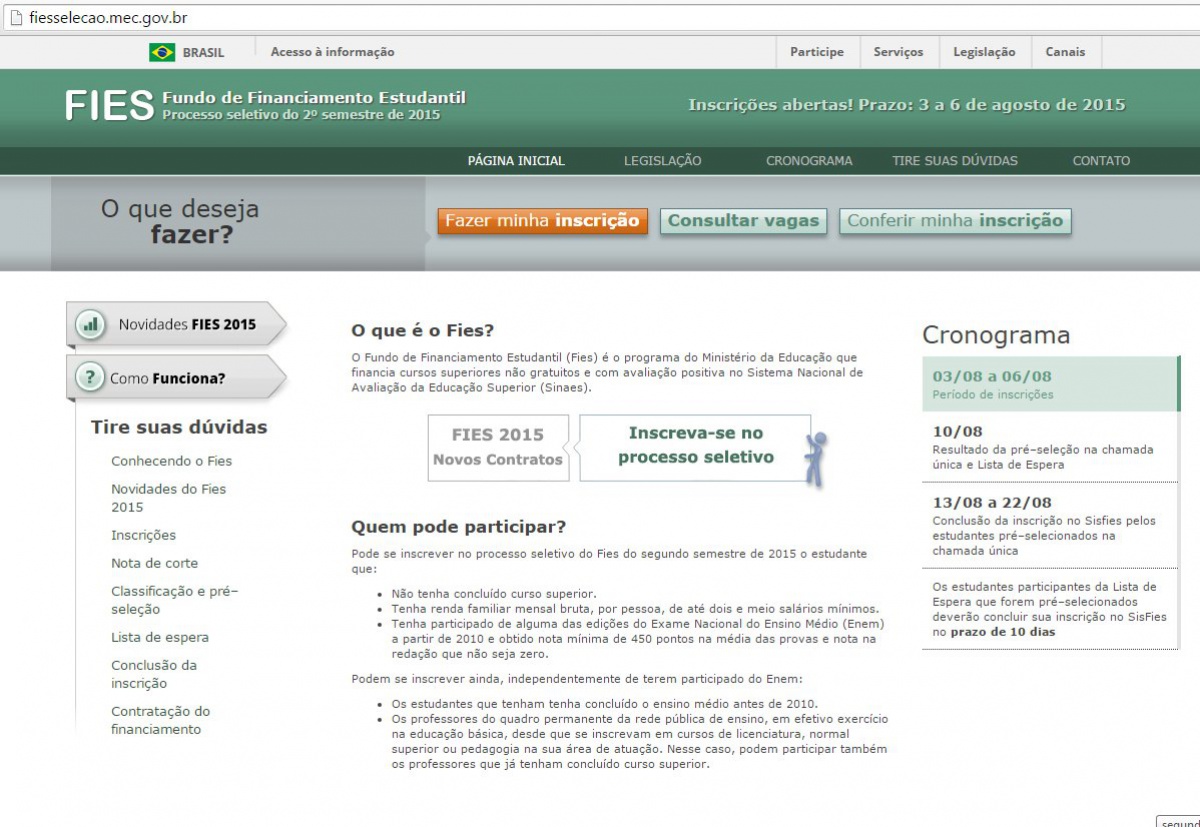
Task: Click the Acesso à informação link
Action: click(332, 52)
